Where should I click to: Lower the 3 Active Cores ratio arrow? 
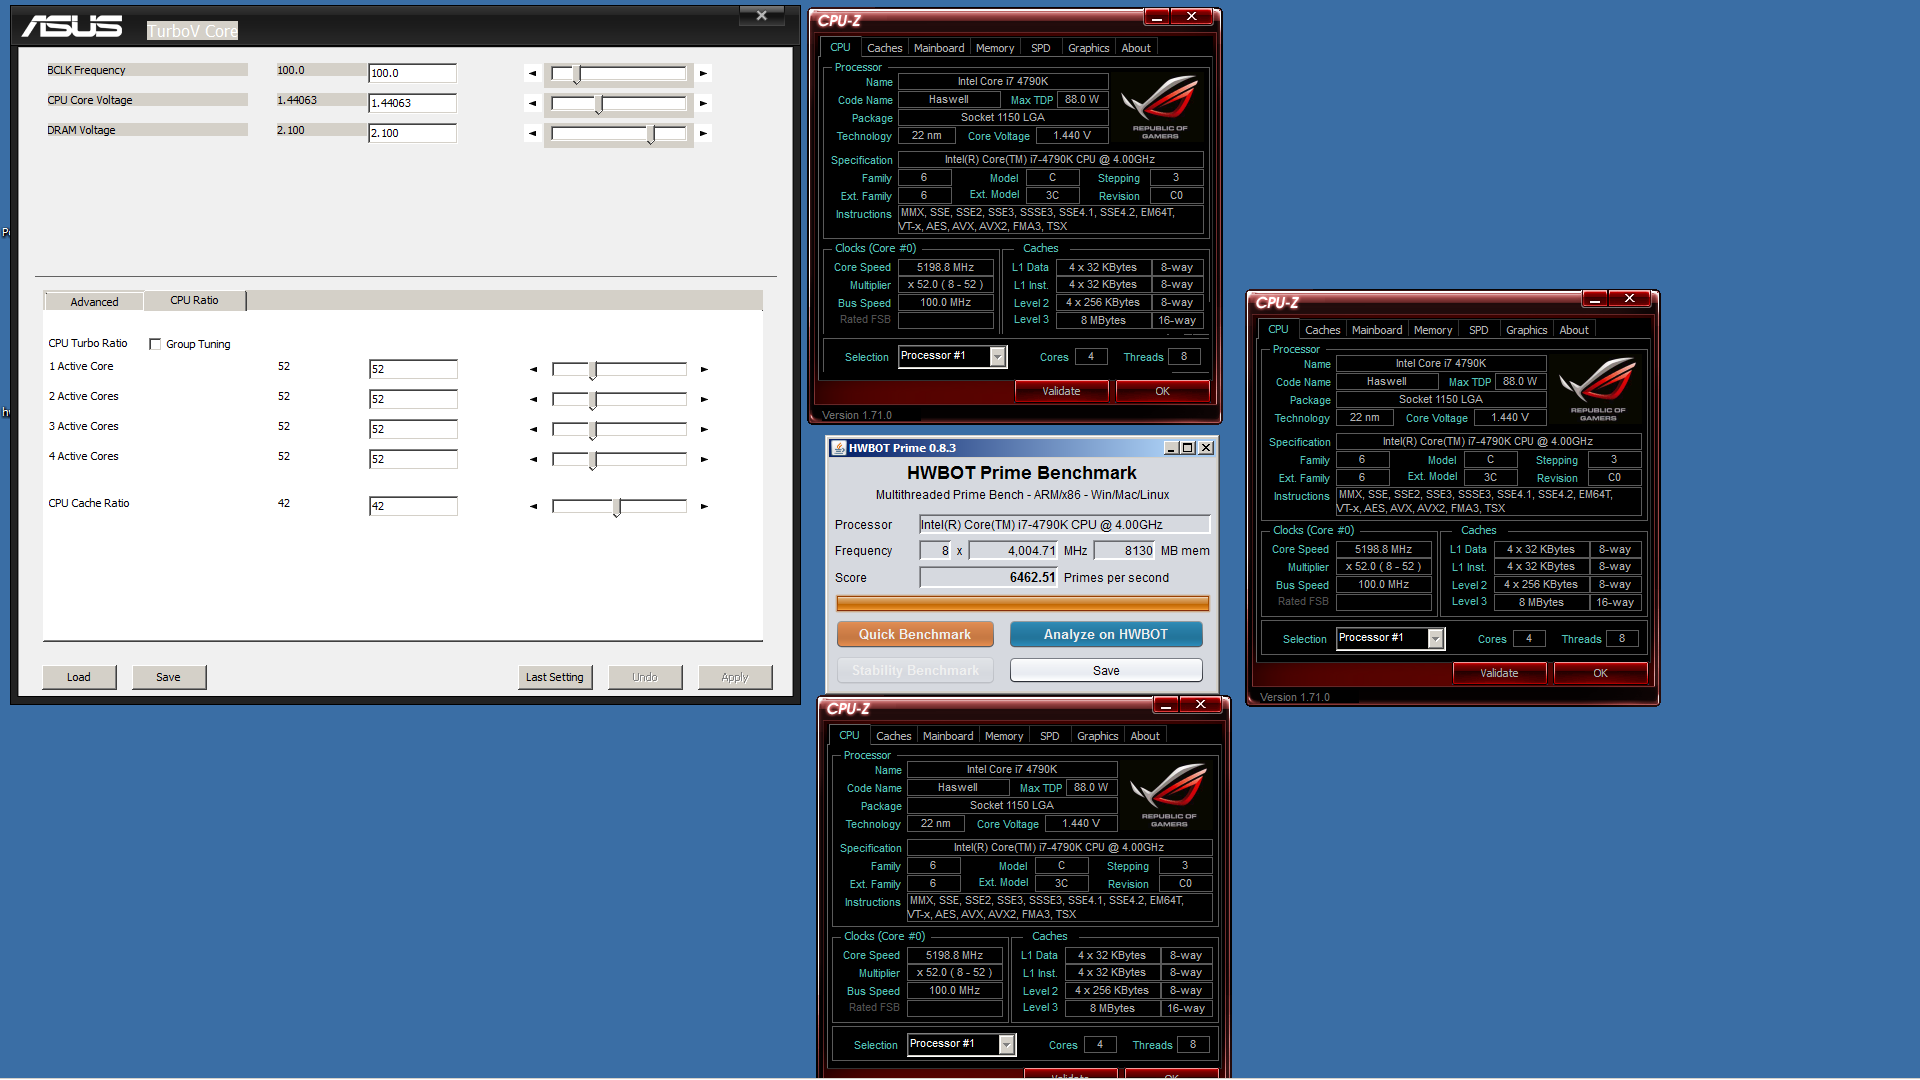pos(534,429)
